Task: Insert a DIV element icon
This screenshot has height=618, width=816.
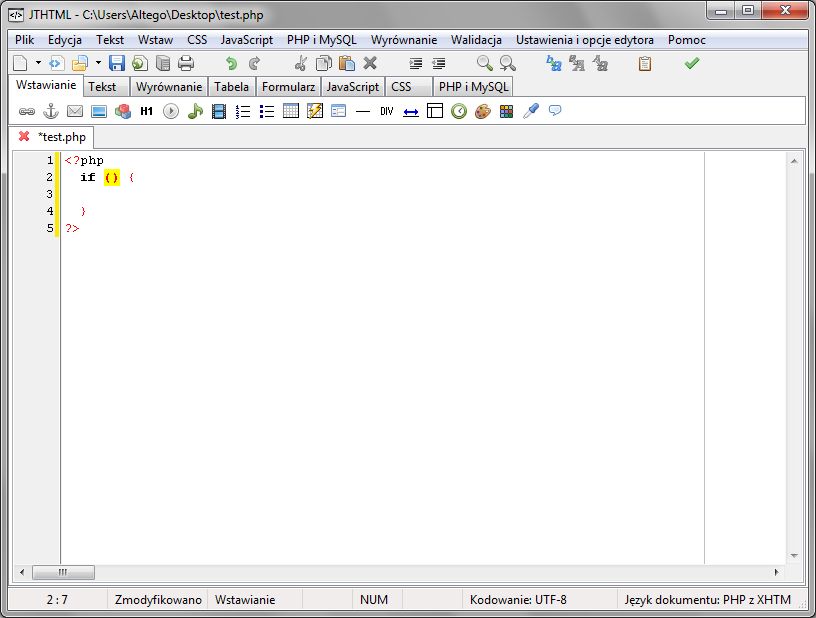Action: (387, 111)
